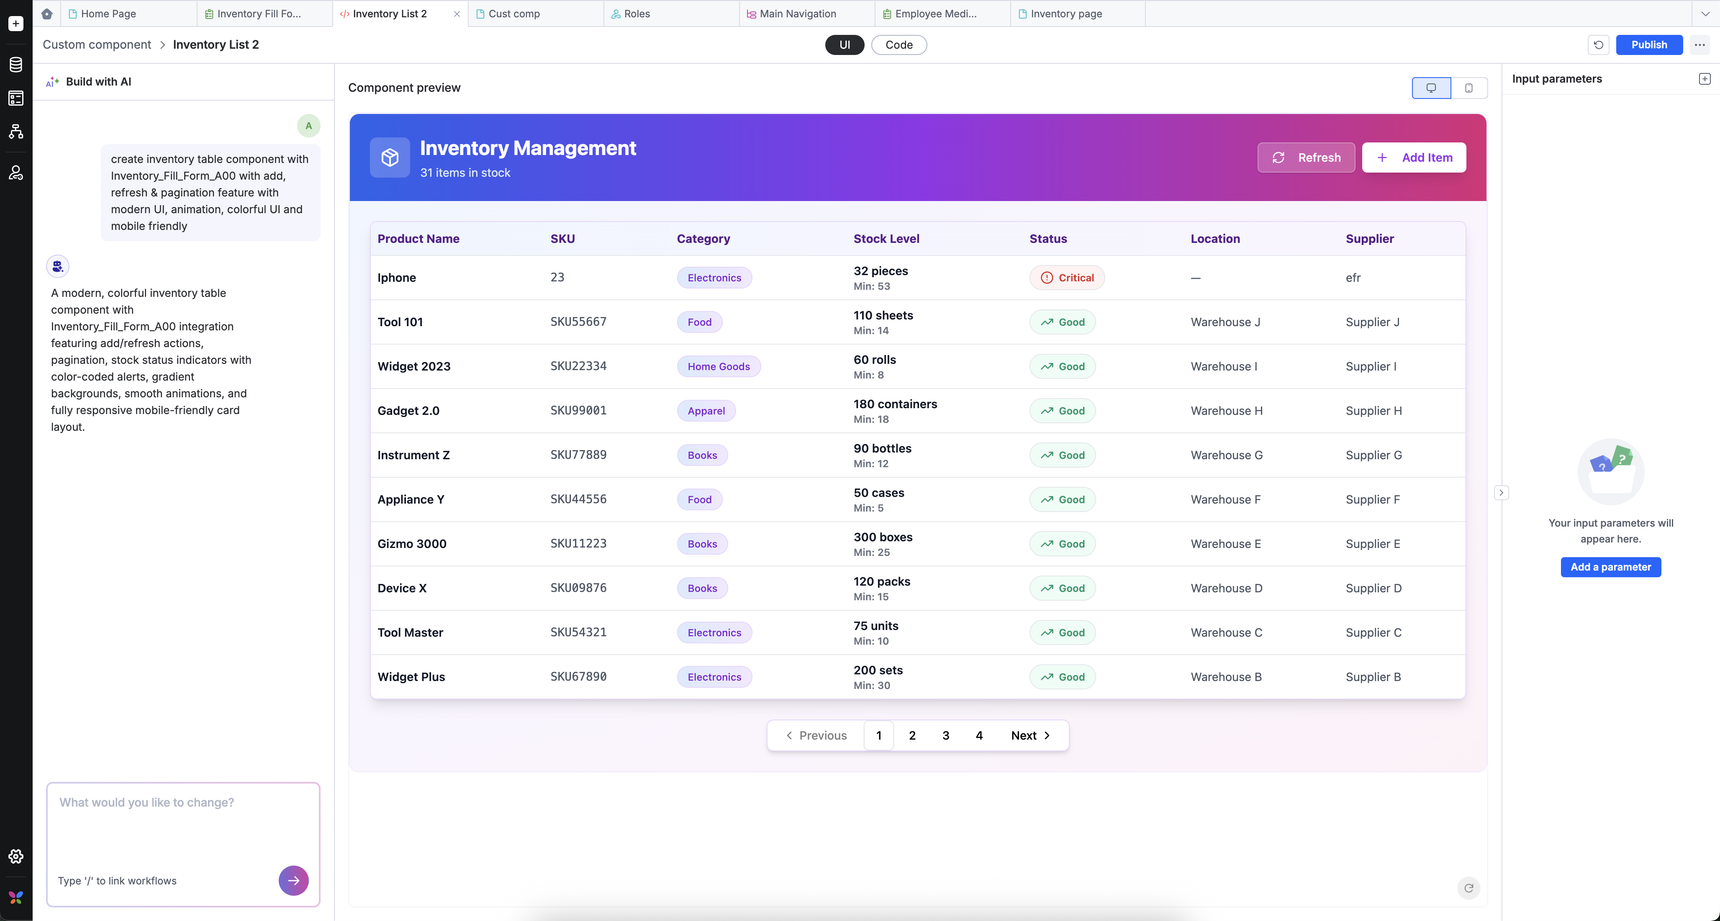This screenshot has height=921, width=1720.
Task: Click the Publish button
Action: coord(1648,45)
